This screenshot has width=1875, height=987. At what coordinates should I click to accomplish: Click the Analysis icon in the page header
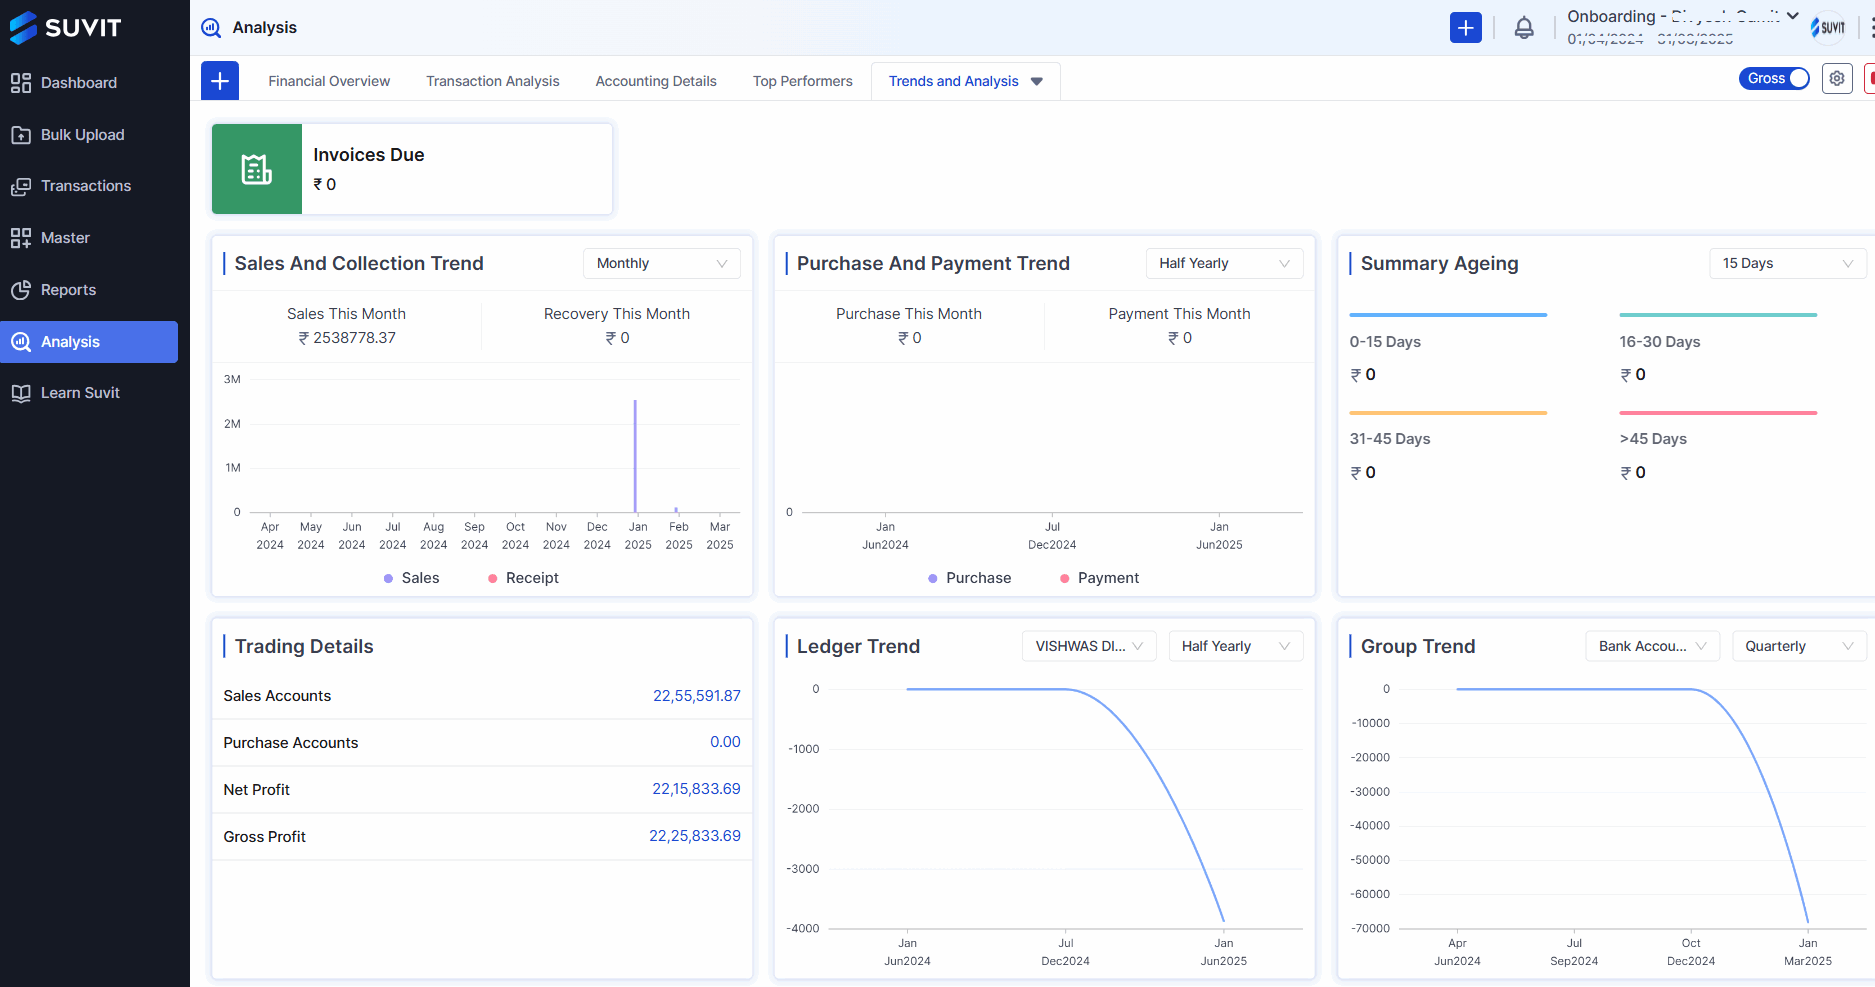click(211, 28)
